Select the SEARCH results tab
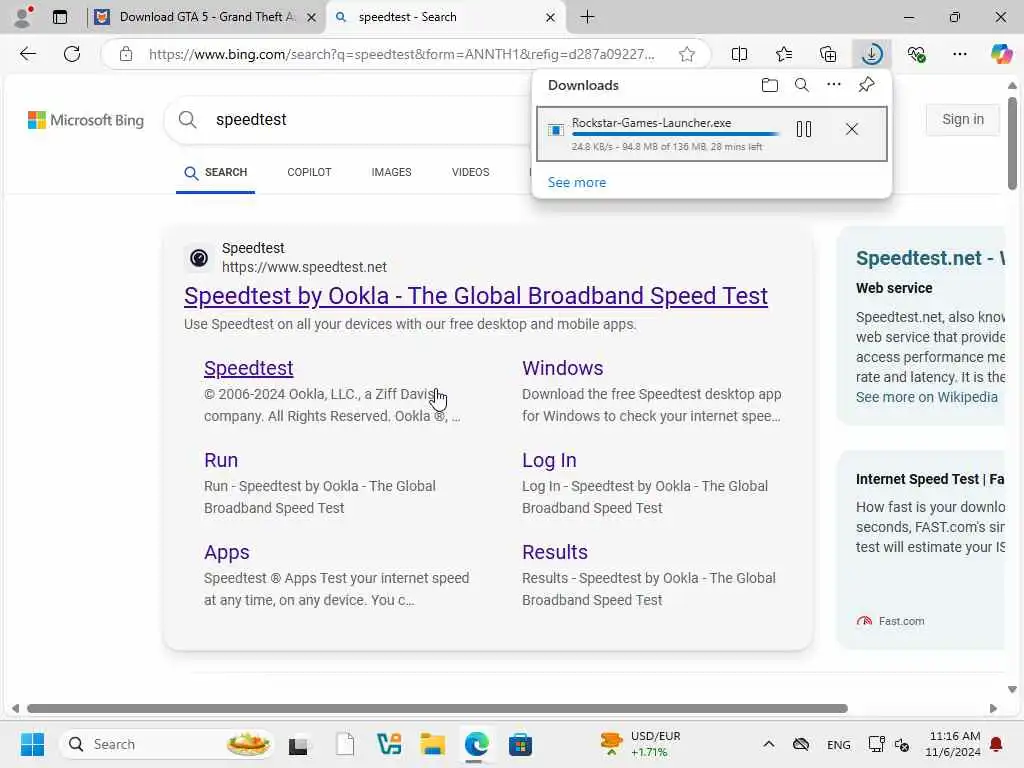The image size is (1024, 768). tap(216, 172)
